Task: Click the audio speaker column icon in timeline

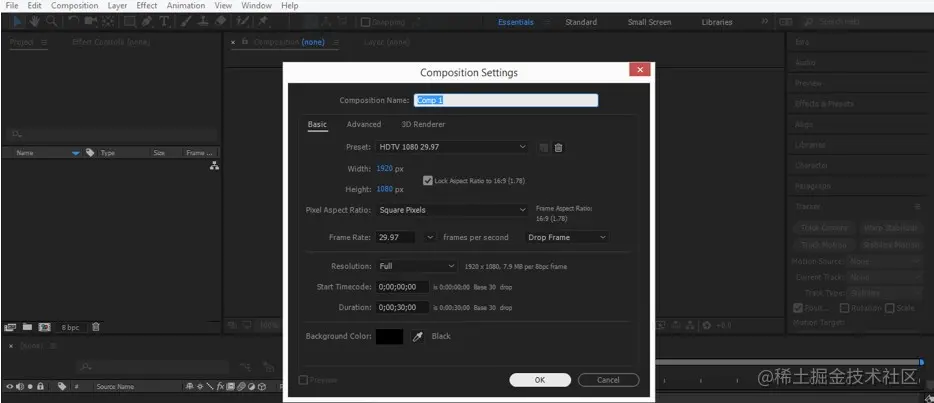Action: [x=20, y=386]
